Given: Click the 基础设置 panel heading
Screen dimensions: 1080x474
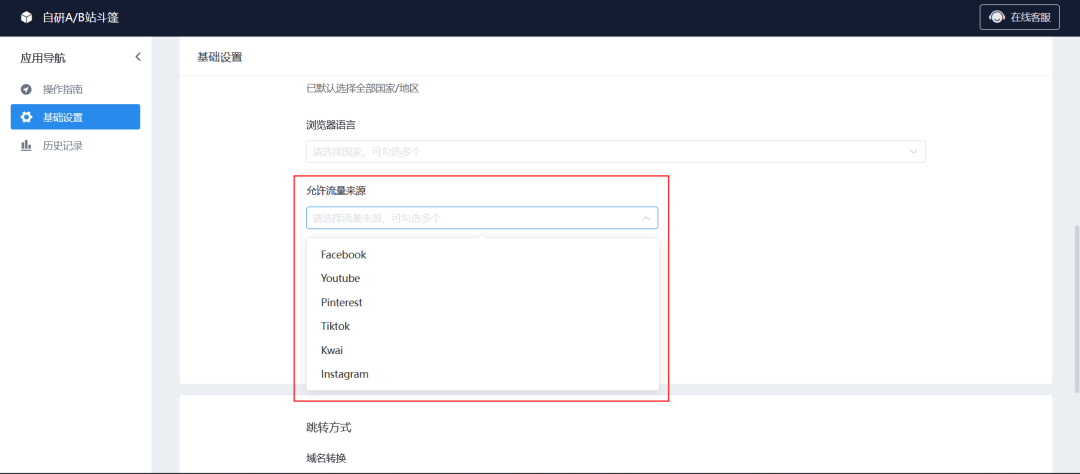Looking at the screenshot, I should 220,57.
